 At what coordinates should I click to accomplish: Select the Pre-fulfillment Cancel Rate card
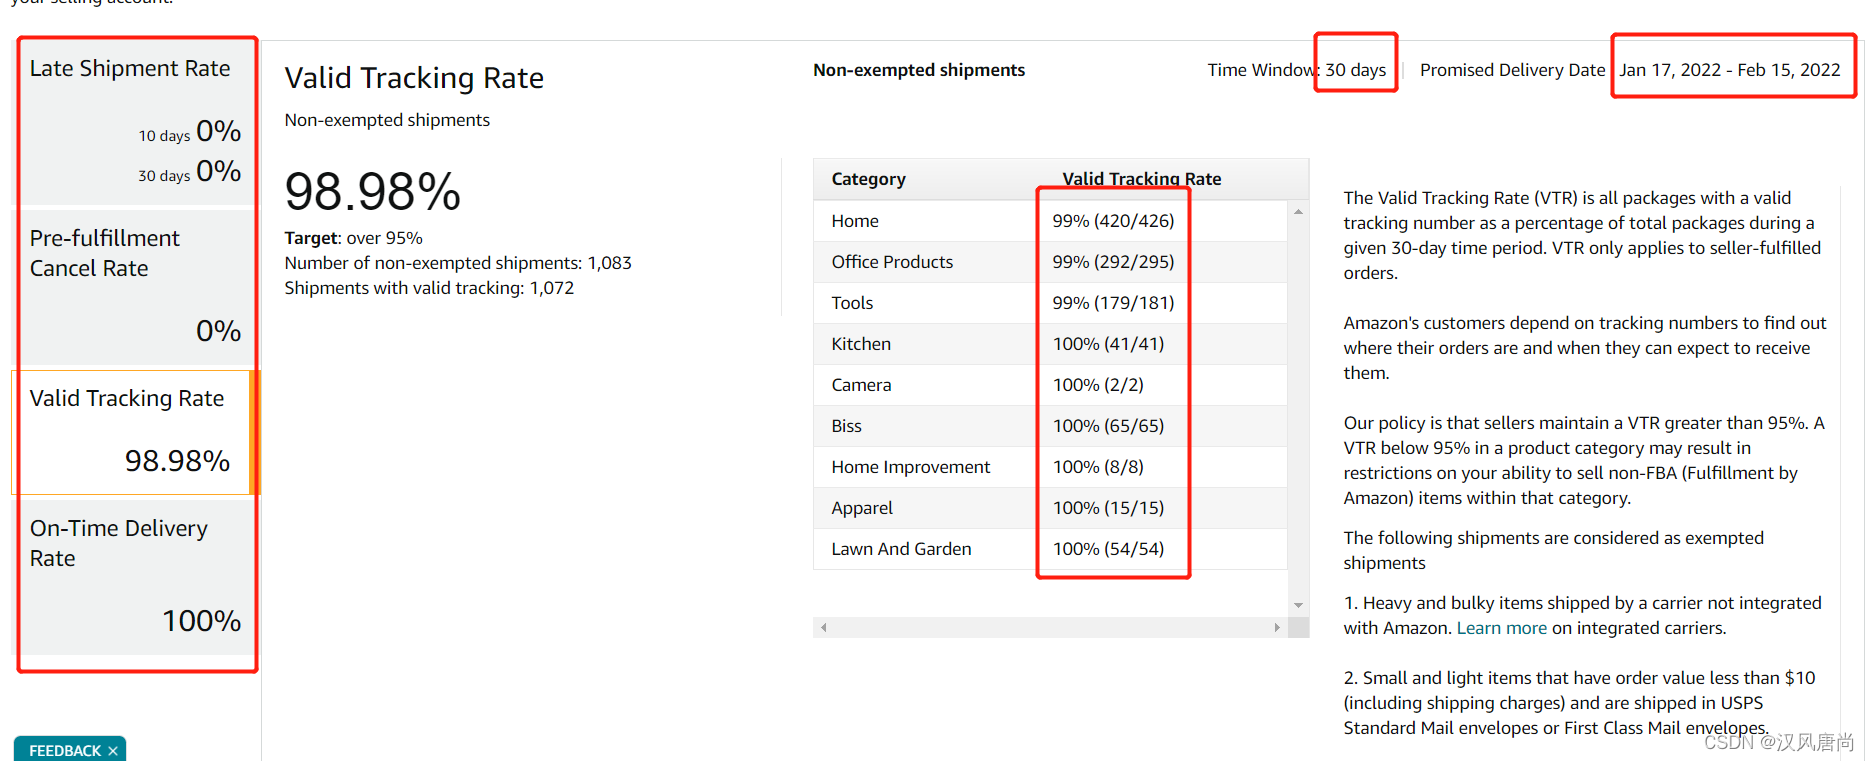click(135, 287)
